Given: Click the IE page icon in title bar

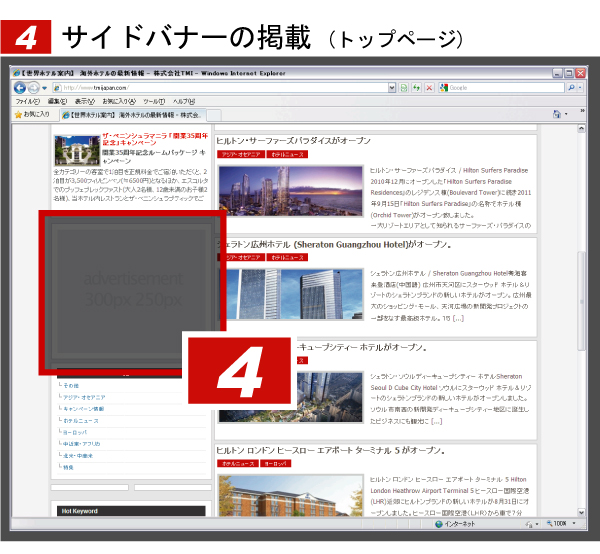Looking at the screenshot, I should (16, 73).
